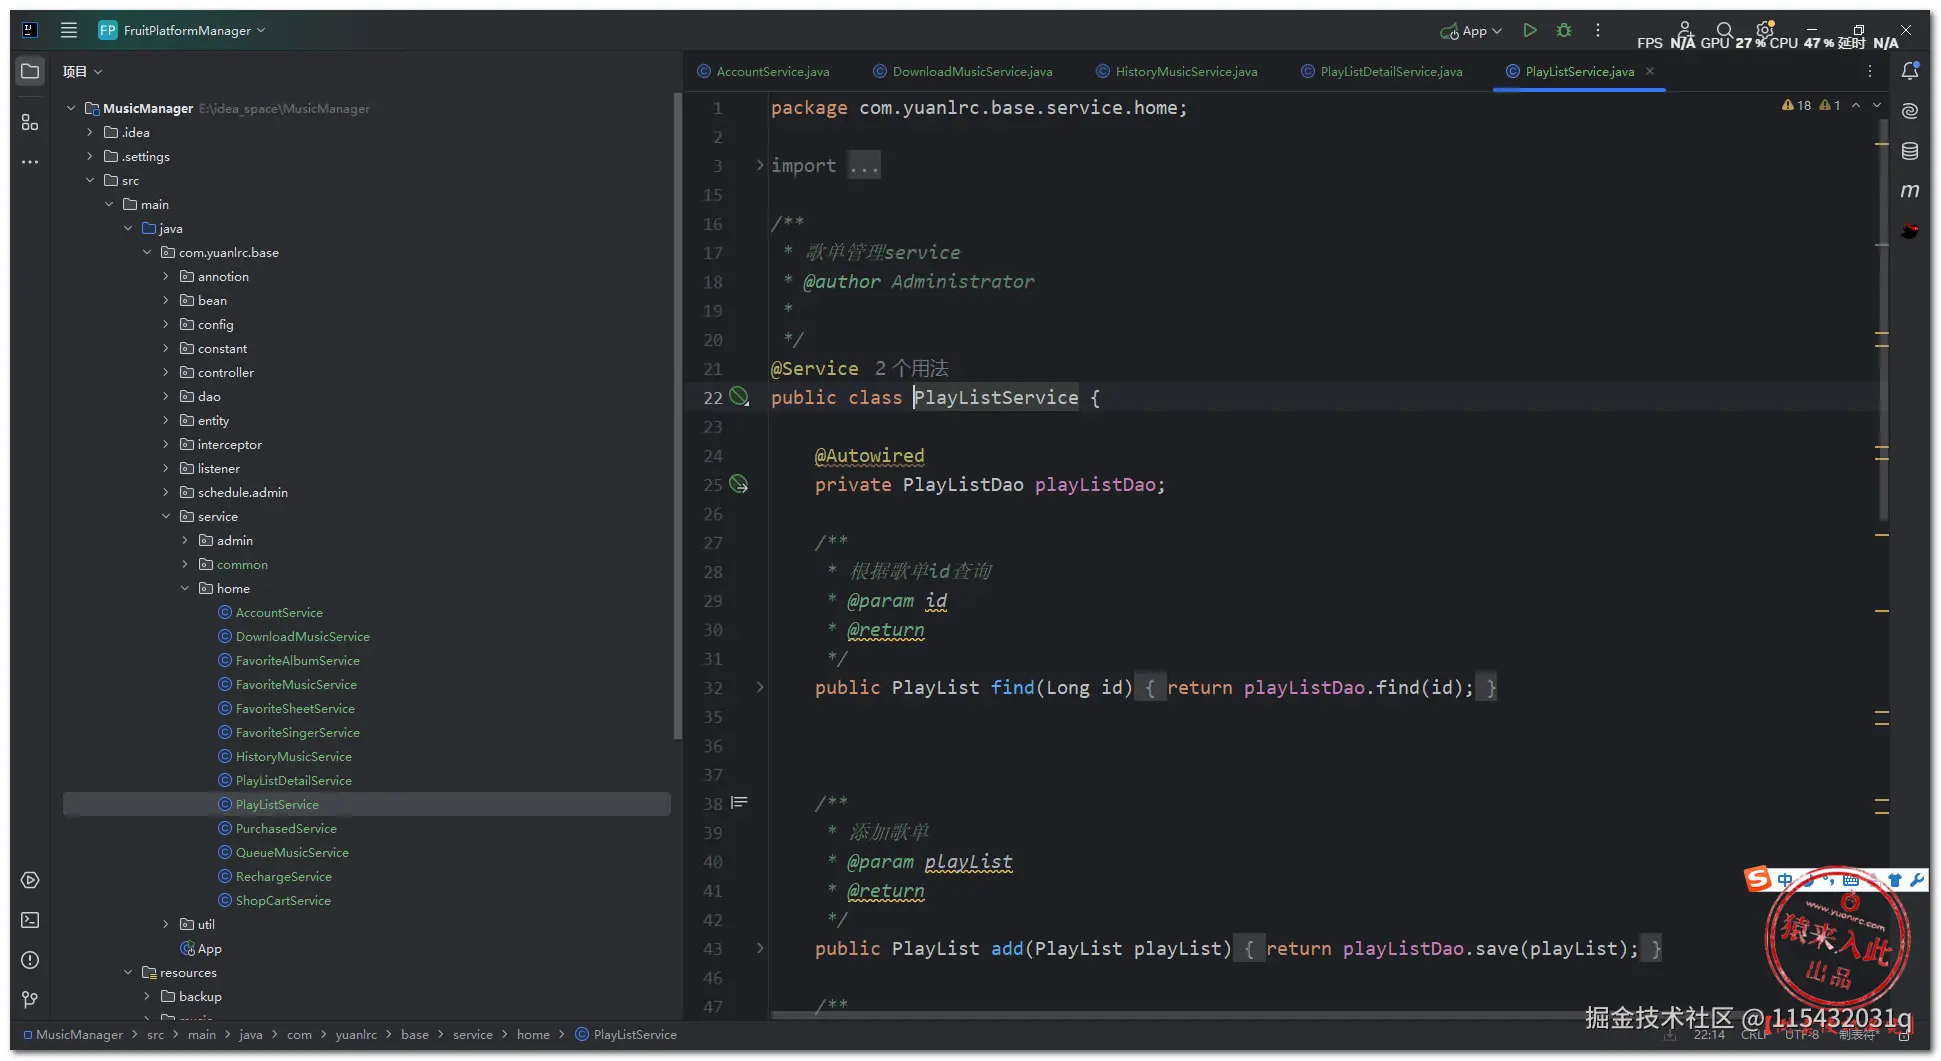This screenshot has height=1061, width=1941.
Task: Click the editor vertical scrollbar
Action: coord(1883,320)
